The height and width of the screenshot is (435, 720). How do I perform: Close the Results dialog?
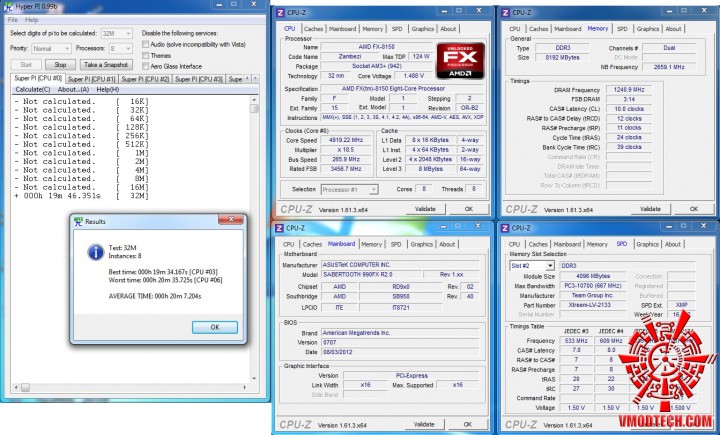coord(231,220)
